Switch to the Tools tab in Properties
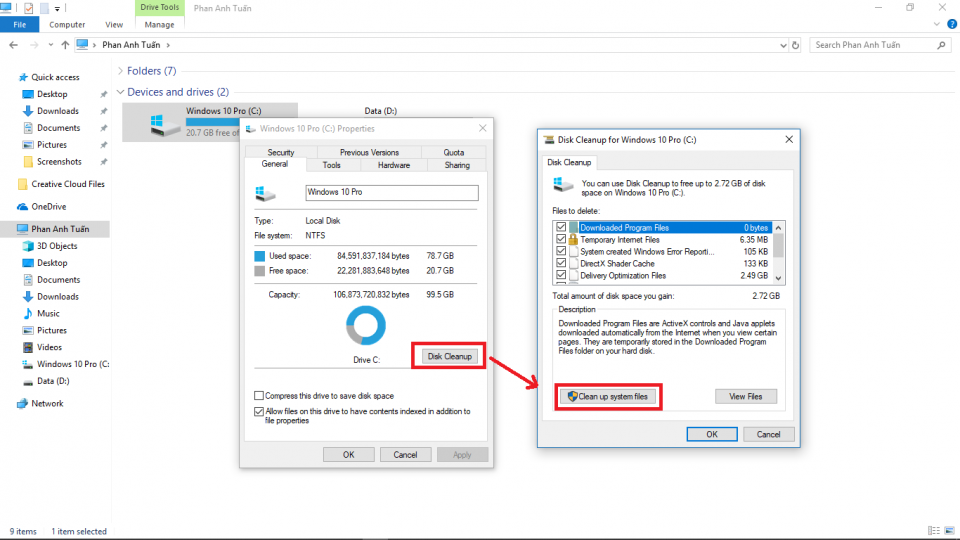This screenshot has height=540, width=960. tap(331, 165)
